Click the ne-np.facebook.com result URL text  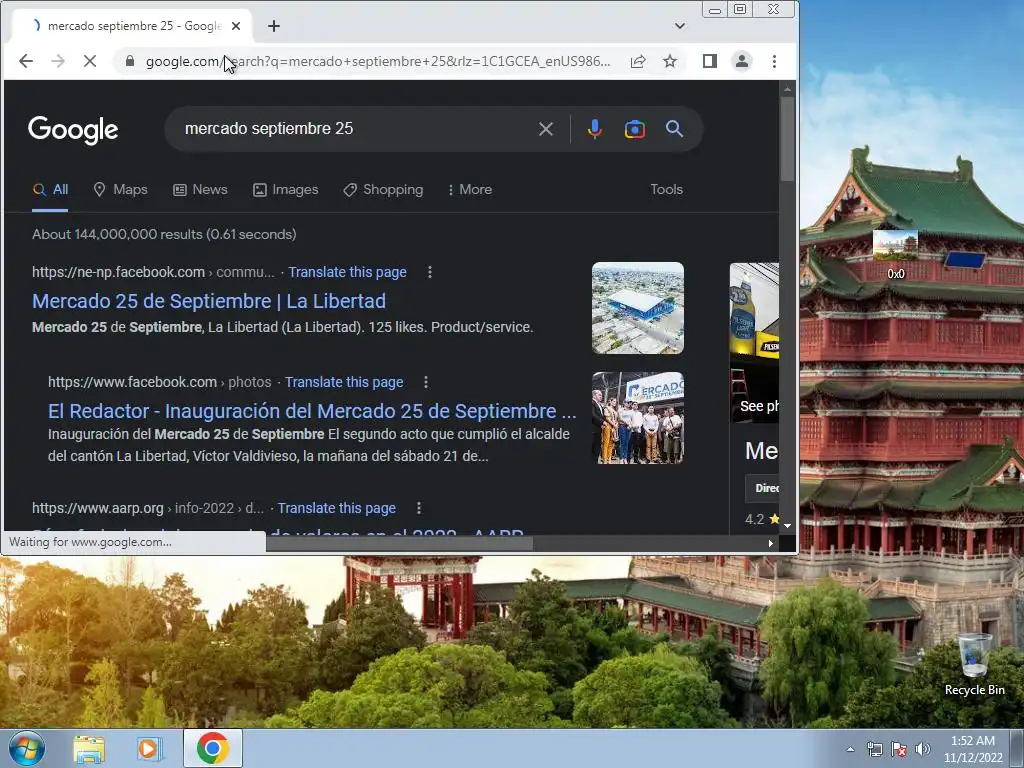point(153,272)
